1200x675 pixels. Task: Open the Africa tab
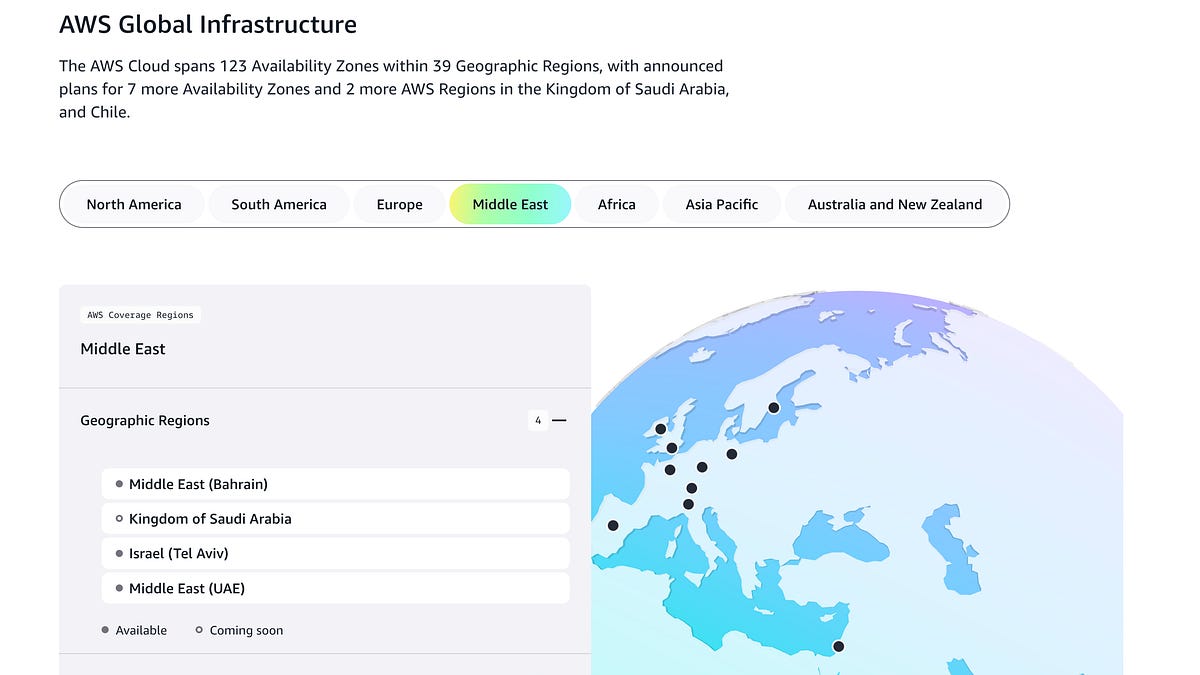(617, 204)
